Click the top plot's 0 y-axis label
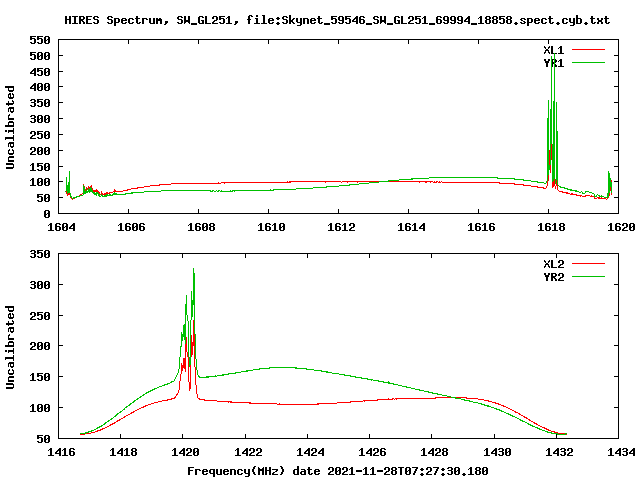Screen dimensions: 640x480 coord(47,214)
